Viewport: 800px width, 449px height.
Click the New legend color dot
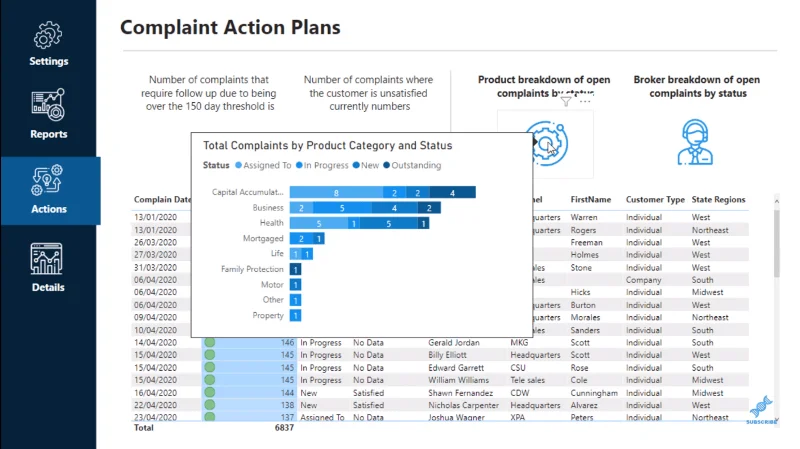point(356,165)
